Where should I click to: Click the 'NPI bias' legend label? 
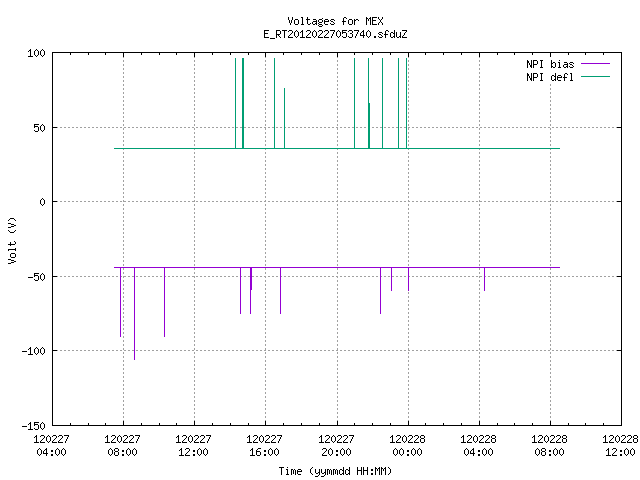coord(550,64)
